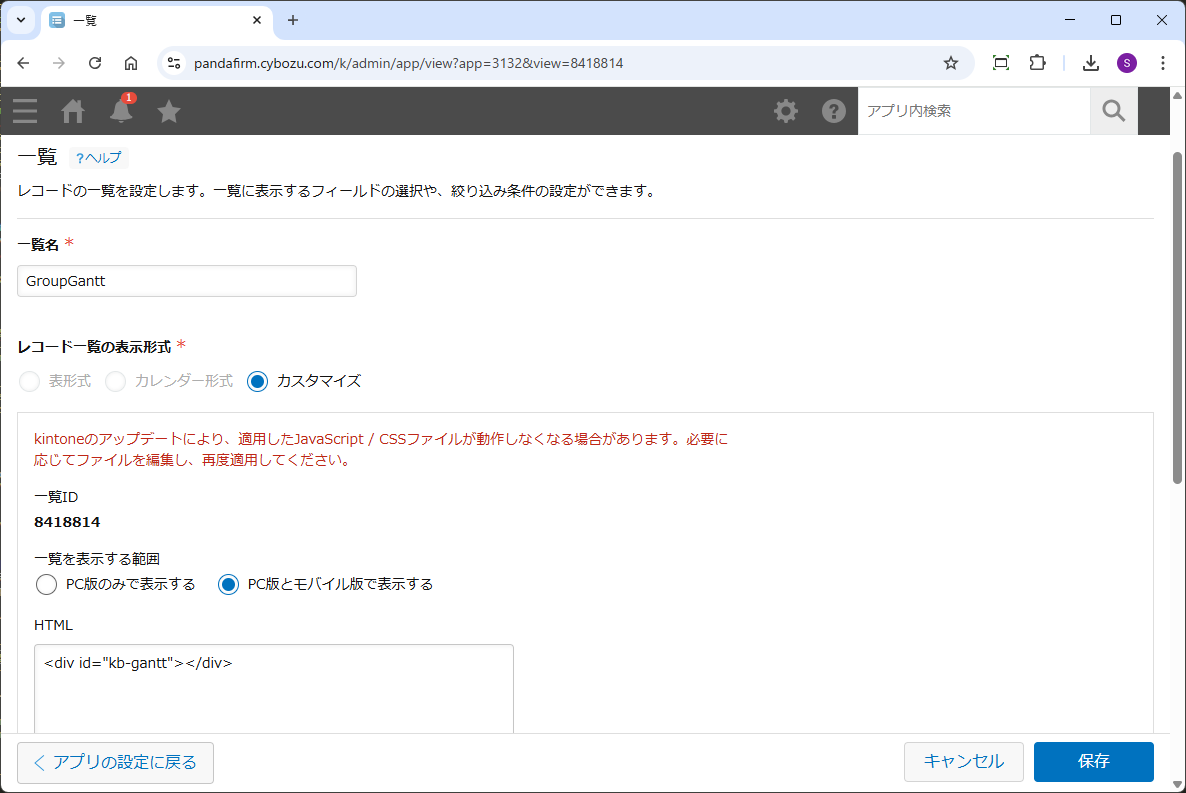Switch to the 一覧 browser tab
Viewport: 1186px width, 793px height.
tap(150, 20)
